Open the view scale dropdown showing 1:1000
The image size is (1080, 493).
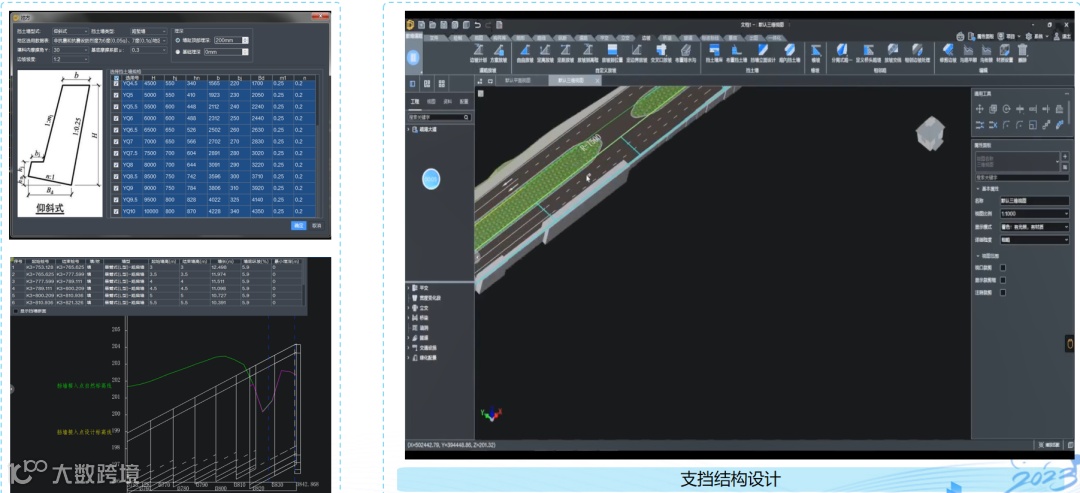1035,213
